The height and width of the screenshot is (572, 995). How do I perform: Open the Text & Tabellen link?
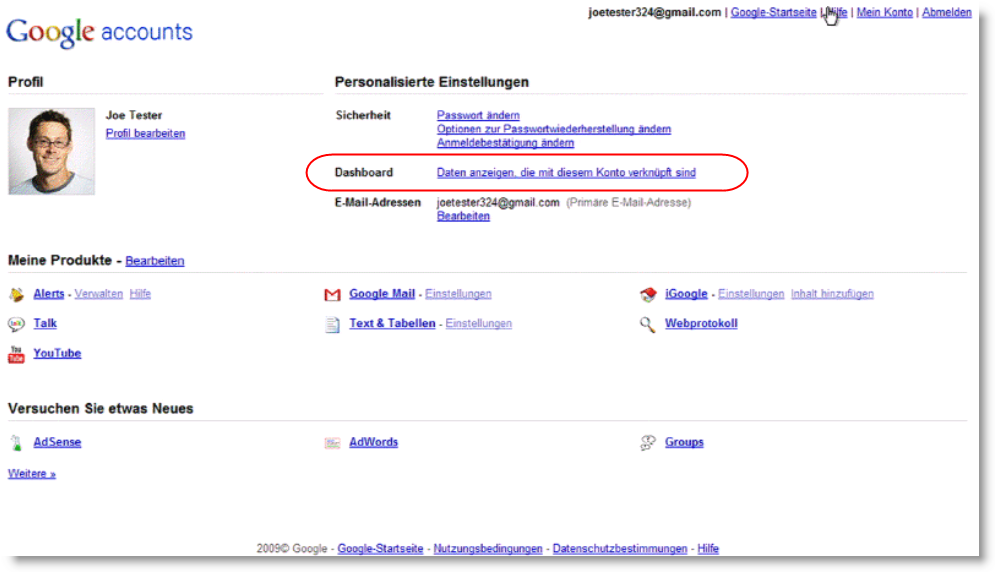click(x=392, y=323)
